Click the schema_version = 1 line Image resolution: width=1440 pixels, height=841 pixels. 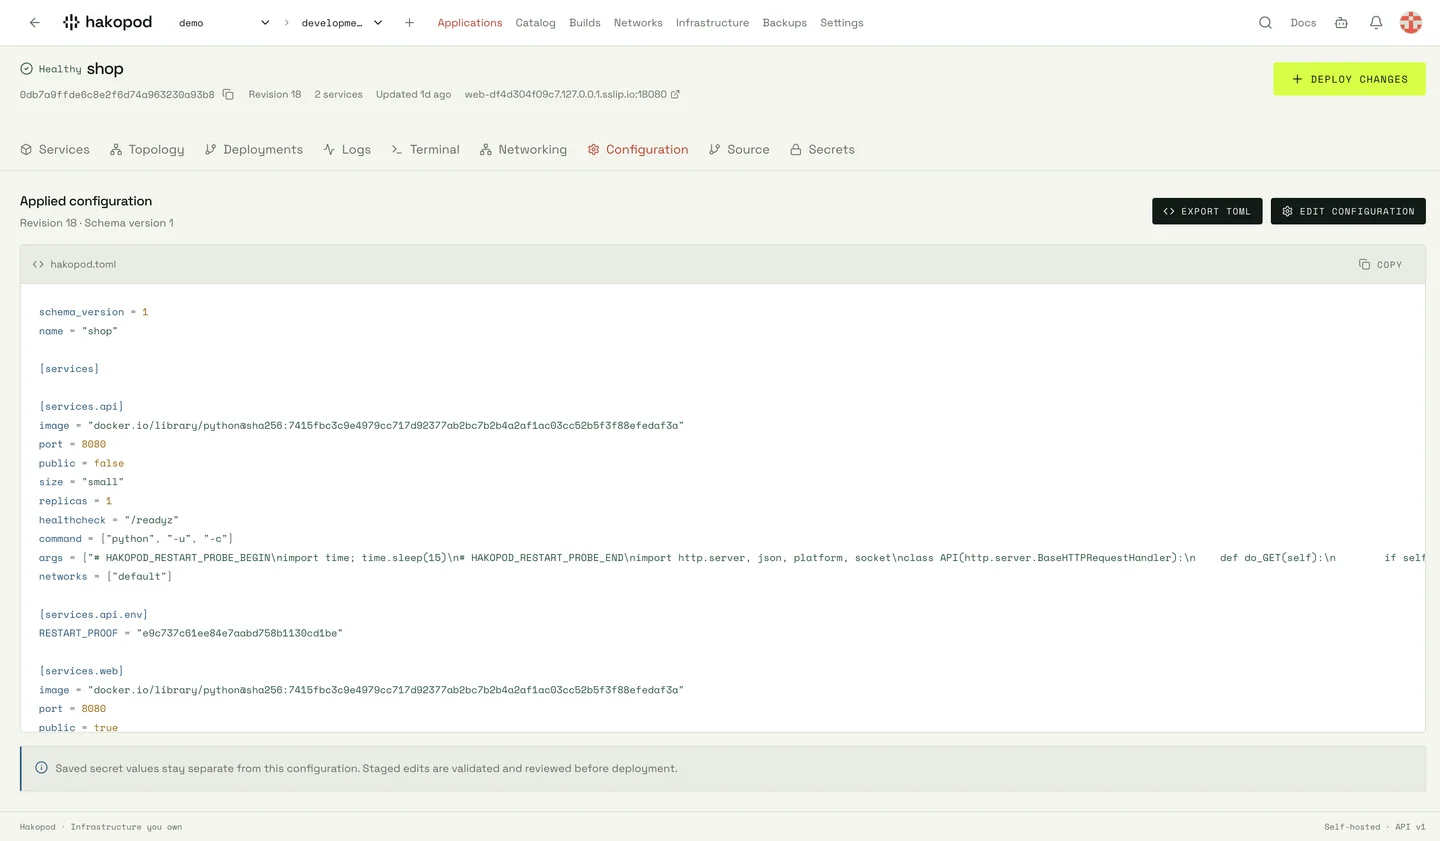click(93, 312)
